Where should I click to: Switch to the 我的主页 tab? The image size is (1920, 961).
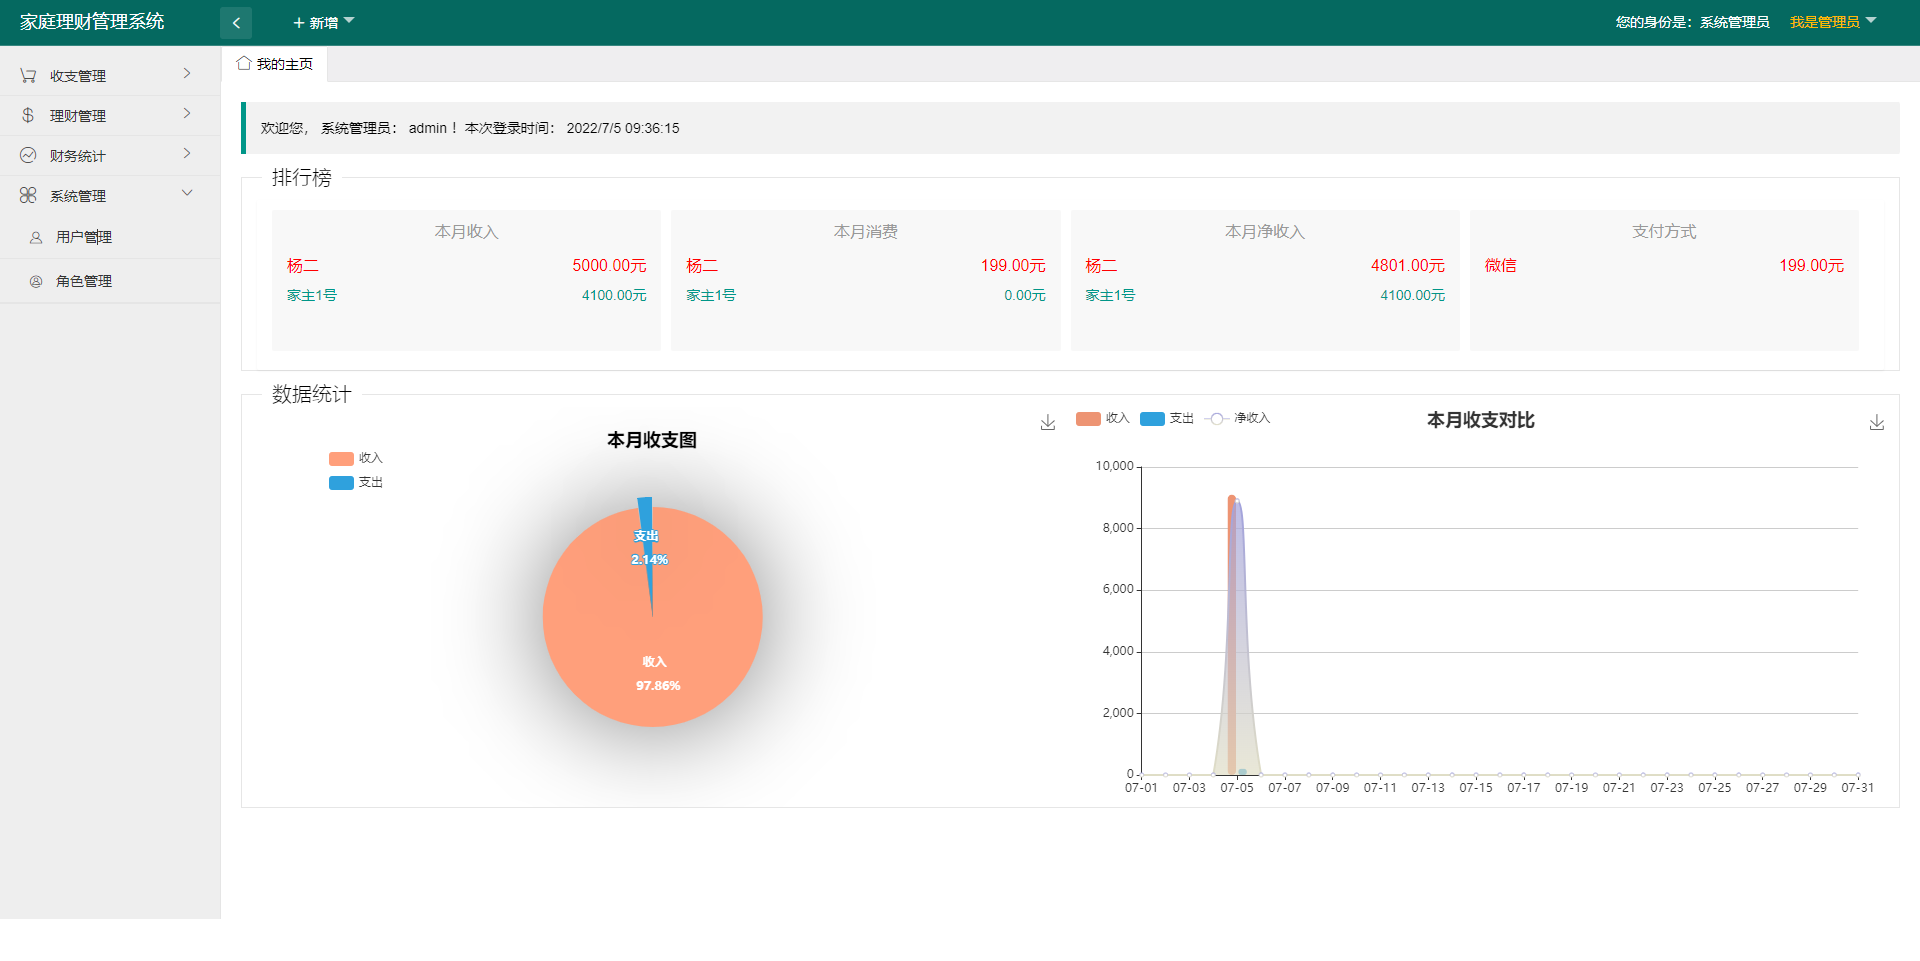276,64
